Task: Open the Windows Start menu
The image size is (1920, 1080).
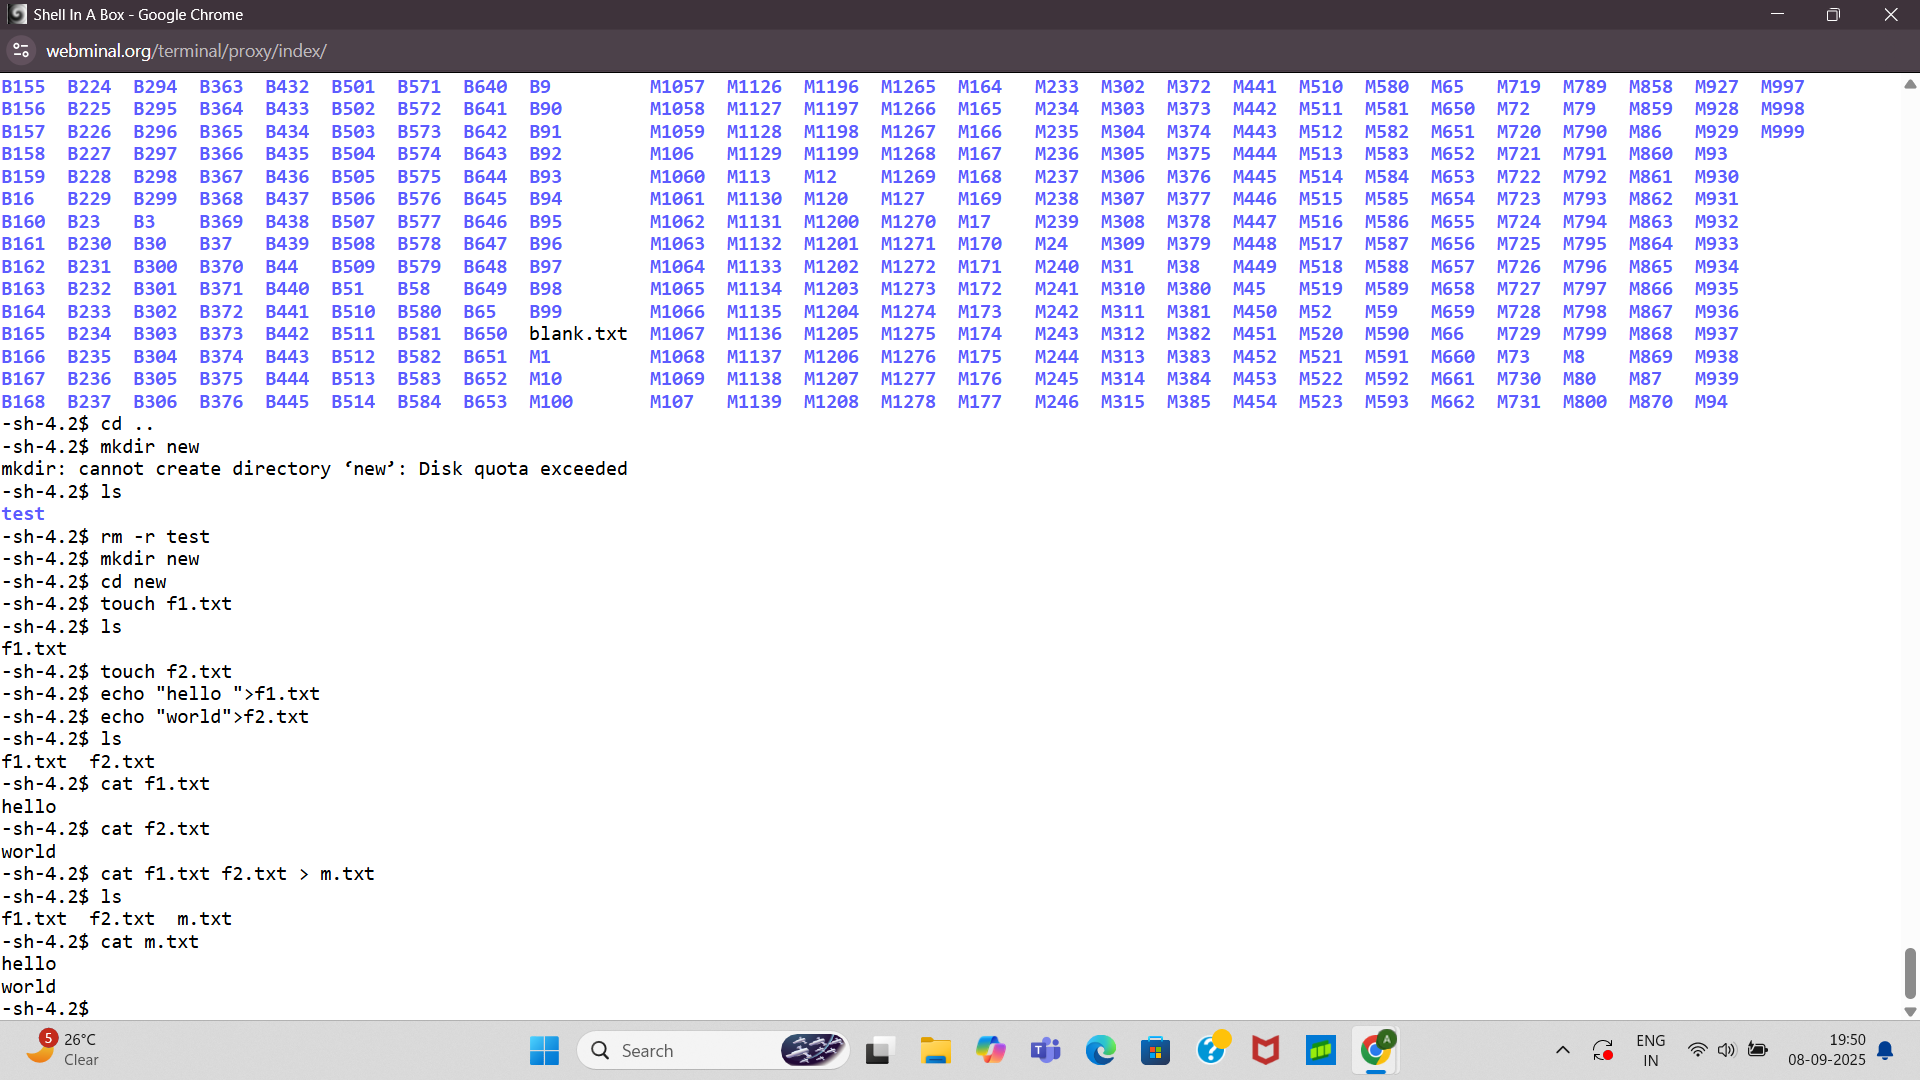Action: [544, 1050]
